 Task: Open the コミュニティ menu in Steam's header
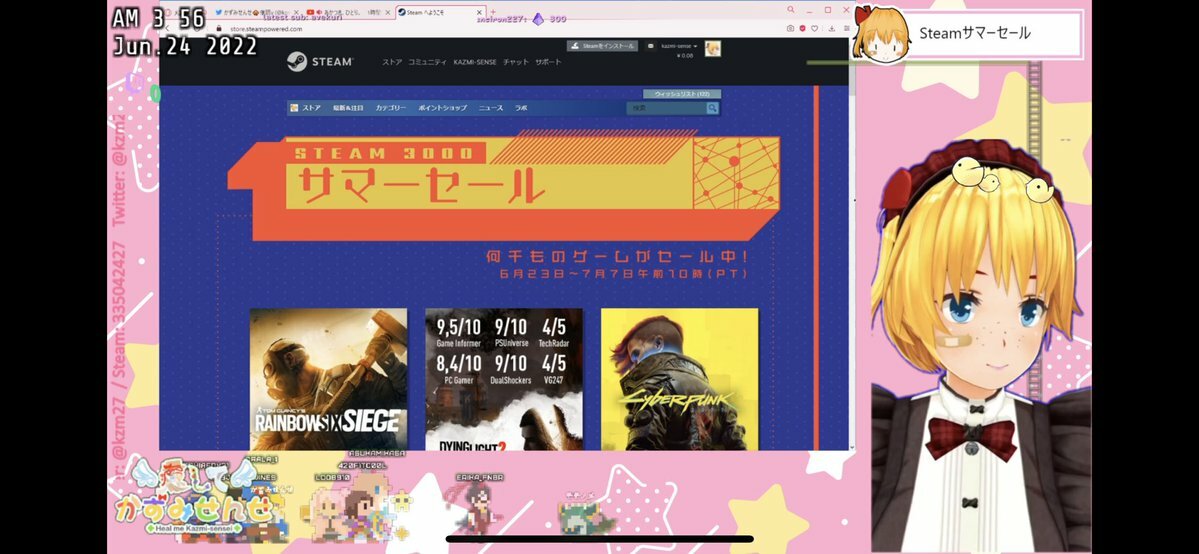427,62
